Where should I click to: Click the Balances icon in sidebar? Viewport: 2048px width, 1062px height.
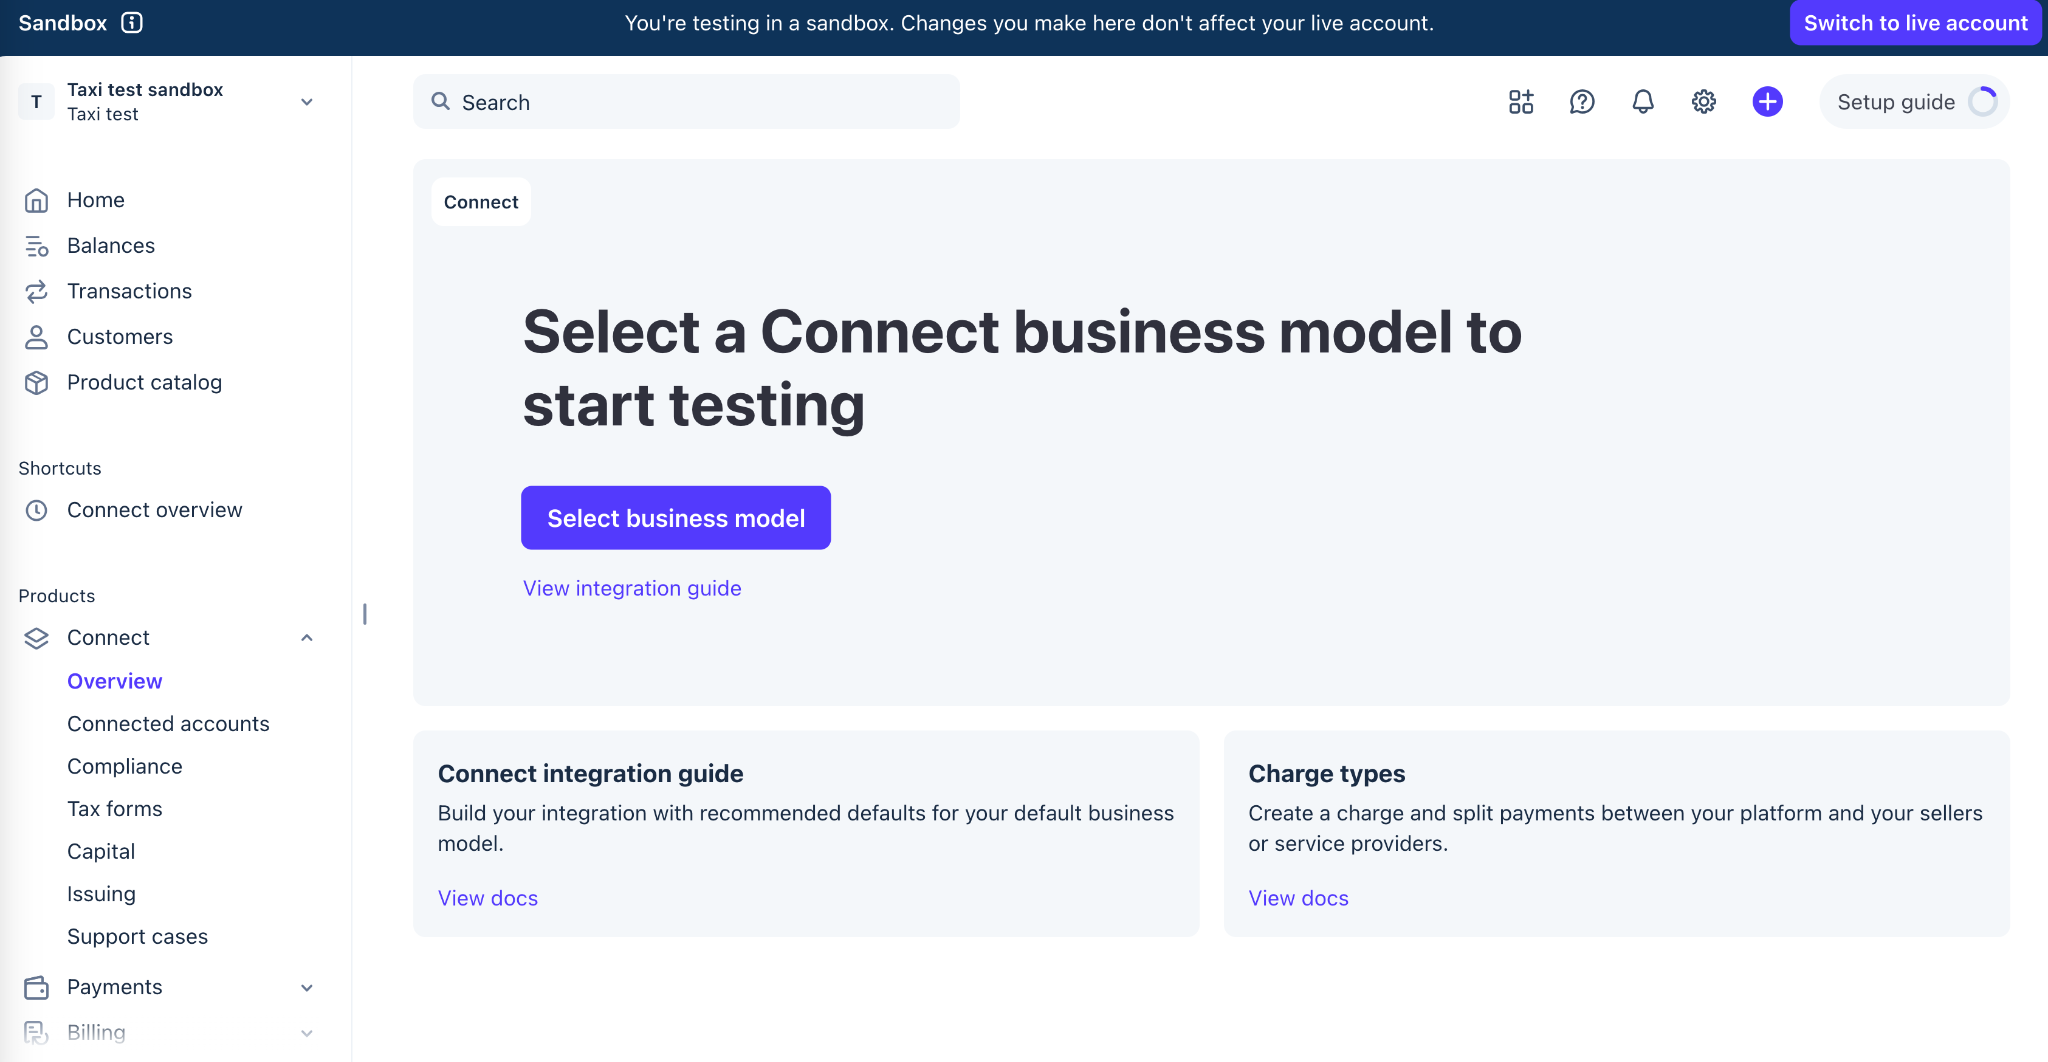tap(37, 246)
